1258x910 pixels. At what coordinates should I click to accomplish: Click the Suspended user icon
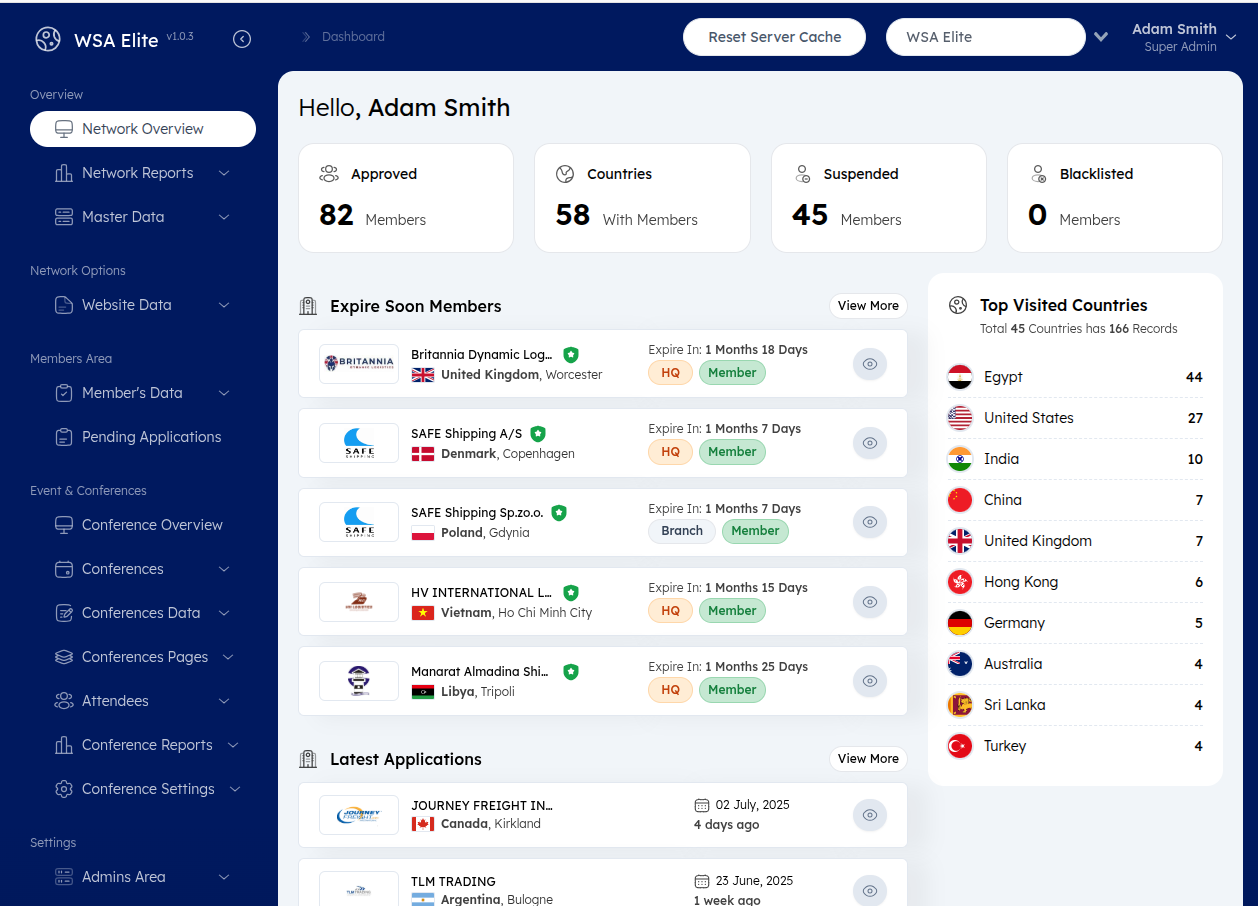pyautogui.click(x=802, y=174)
